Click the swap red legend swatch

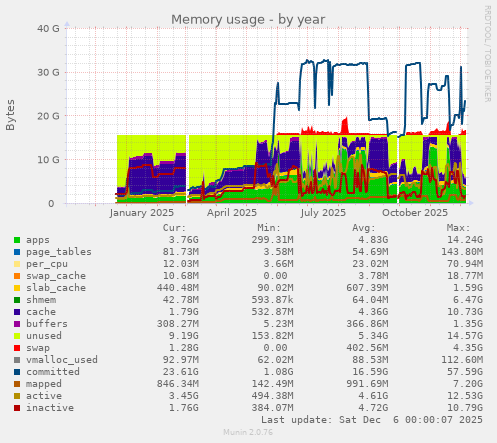point(17,348)
